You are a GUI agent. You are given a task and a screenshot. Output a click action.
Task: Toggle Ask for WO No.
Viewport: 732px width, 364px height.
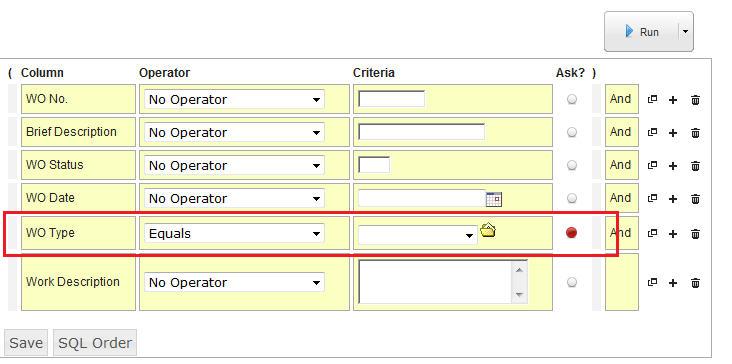point(571,99)
